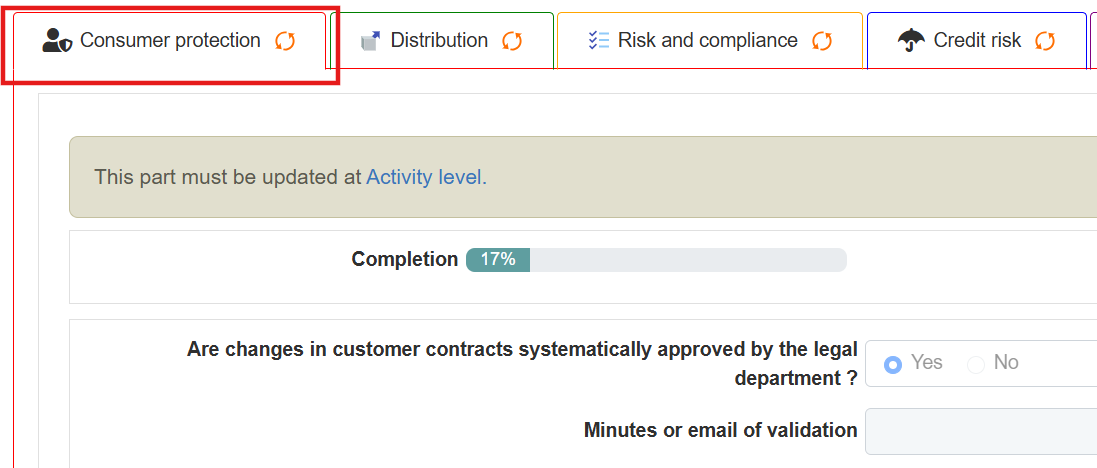This screenshot has width=1097, height=468.
Task: Open the Credit risk tab
Action: click(x=977, y=41)
